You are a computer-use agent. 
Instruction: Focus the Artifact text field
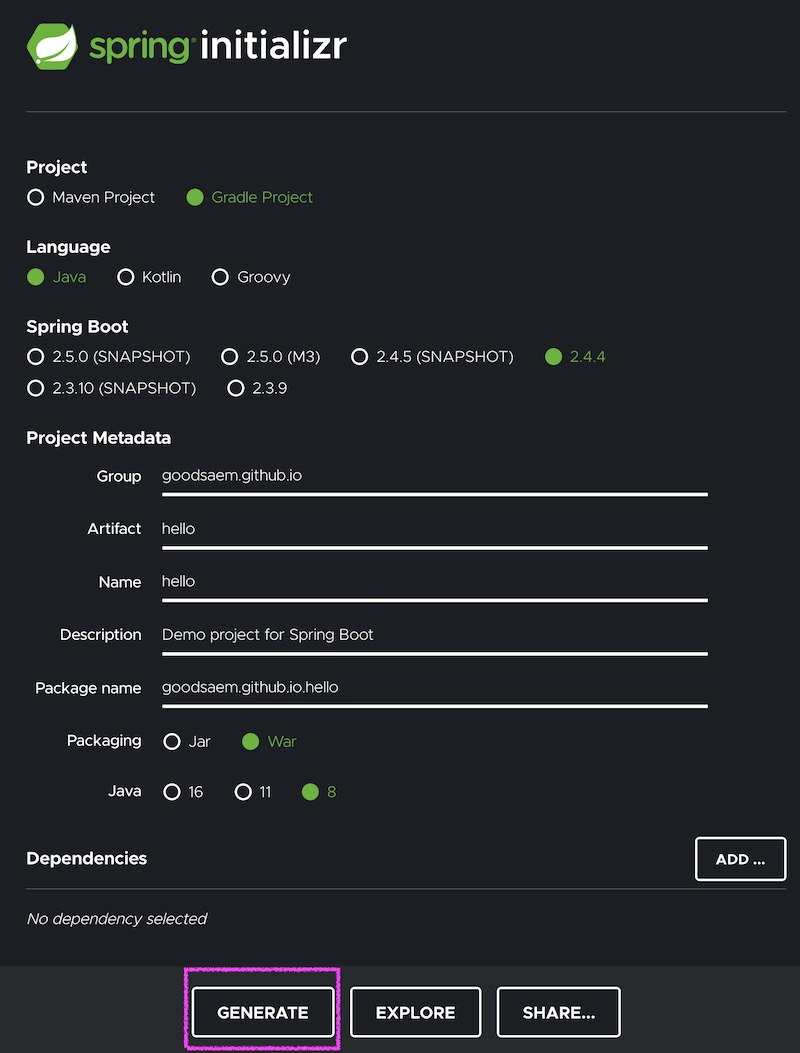pos(435,531)
